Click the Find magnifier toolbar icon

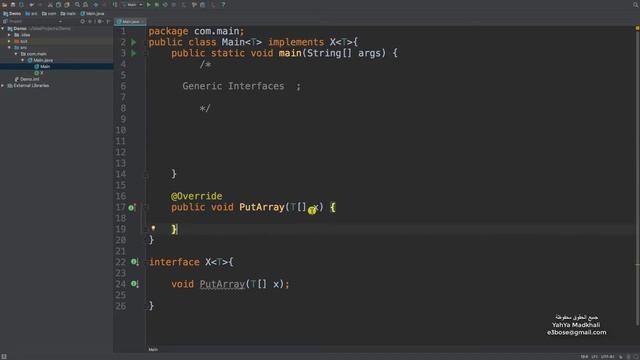tap(77, 5)
